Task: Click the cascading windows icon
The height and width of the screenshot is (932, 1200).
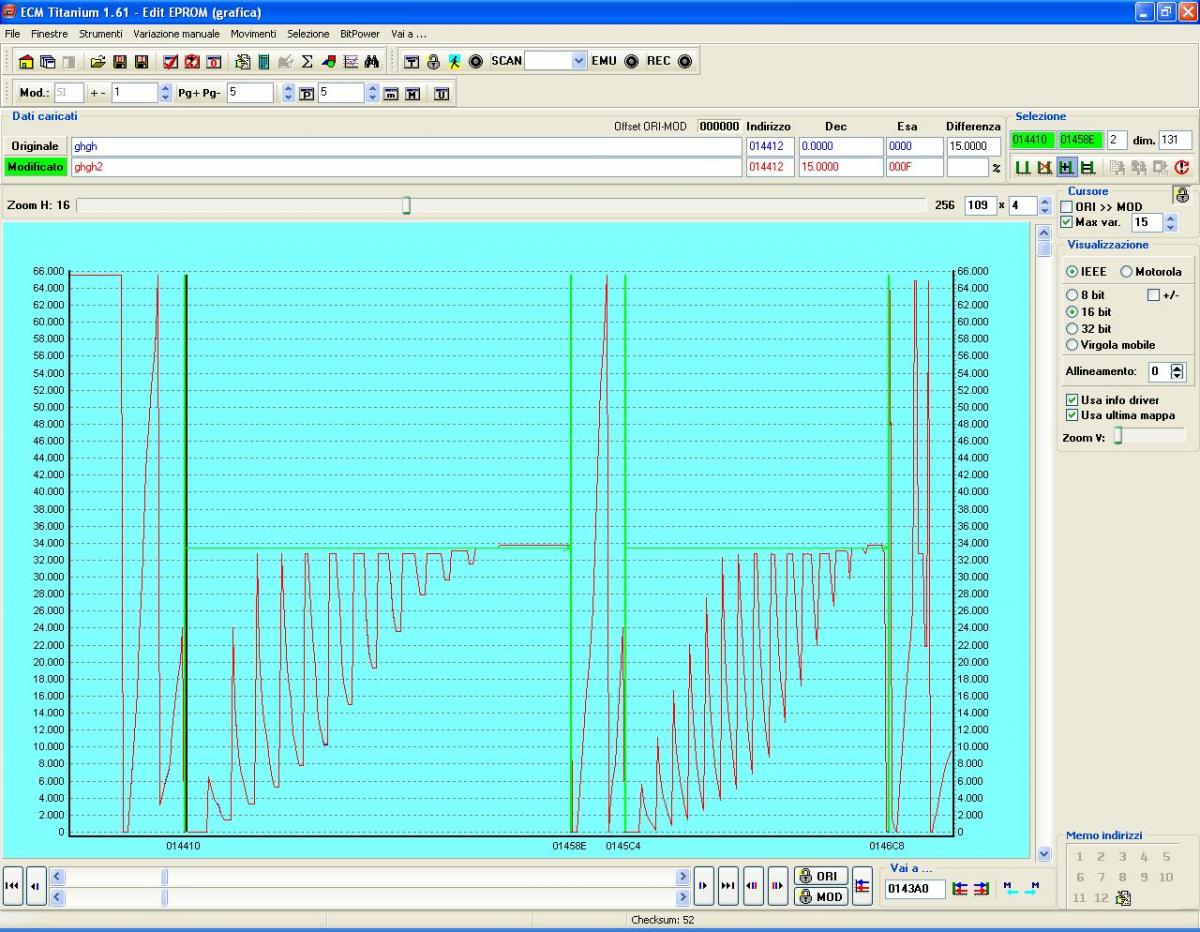Action: tap(48, 62)
